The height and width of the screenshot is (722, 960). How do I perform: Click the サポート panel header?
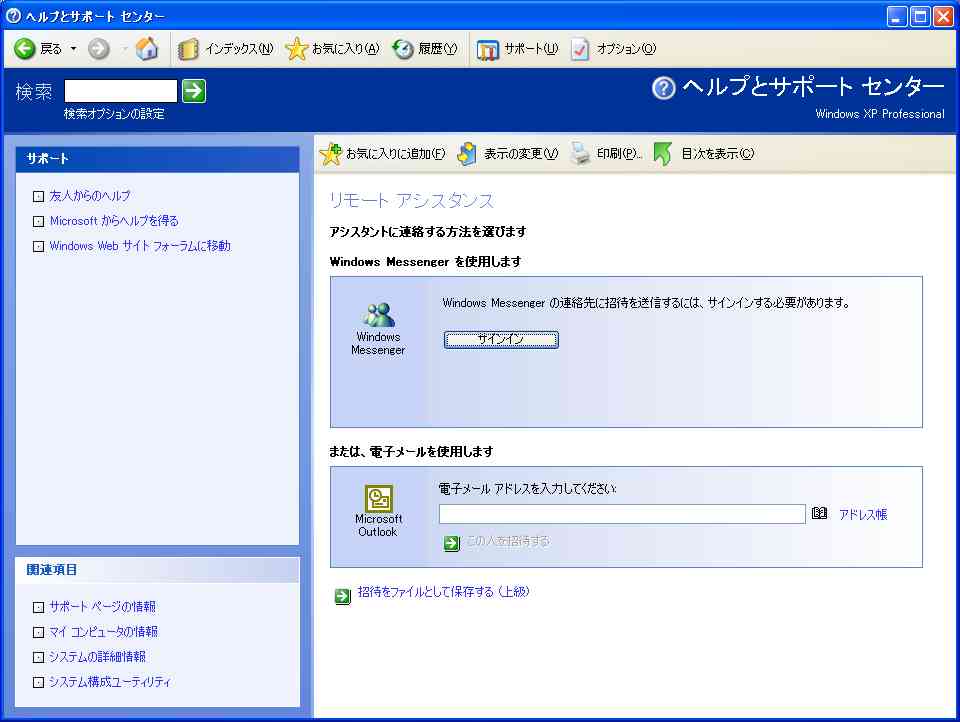click(157, 159)
